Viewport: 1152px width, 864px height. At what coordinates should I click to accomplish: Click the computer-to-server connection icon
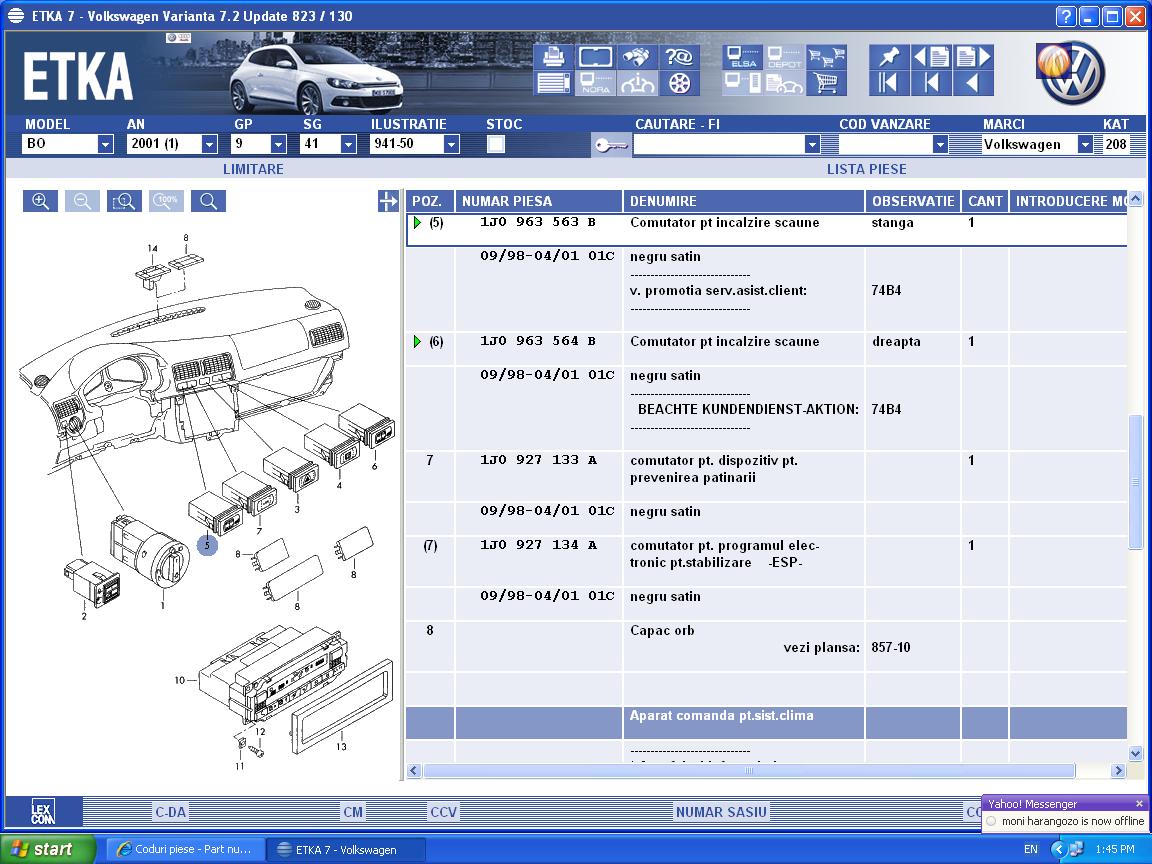[x=742, y=83]
